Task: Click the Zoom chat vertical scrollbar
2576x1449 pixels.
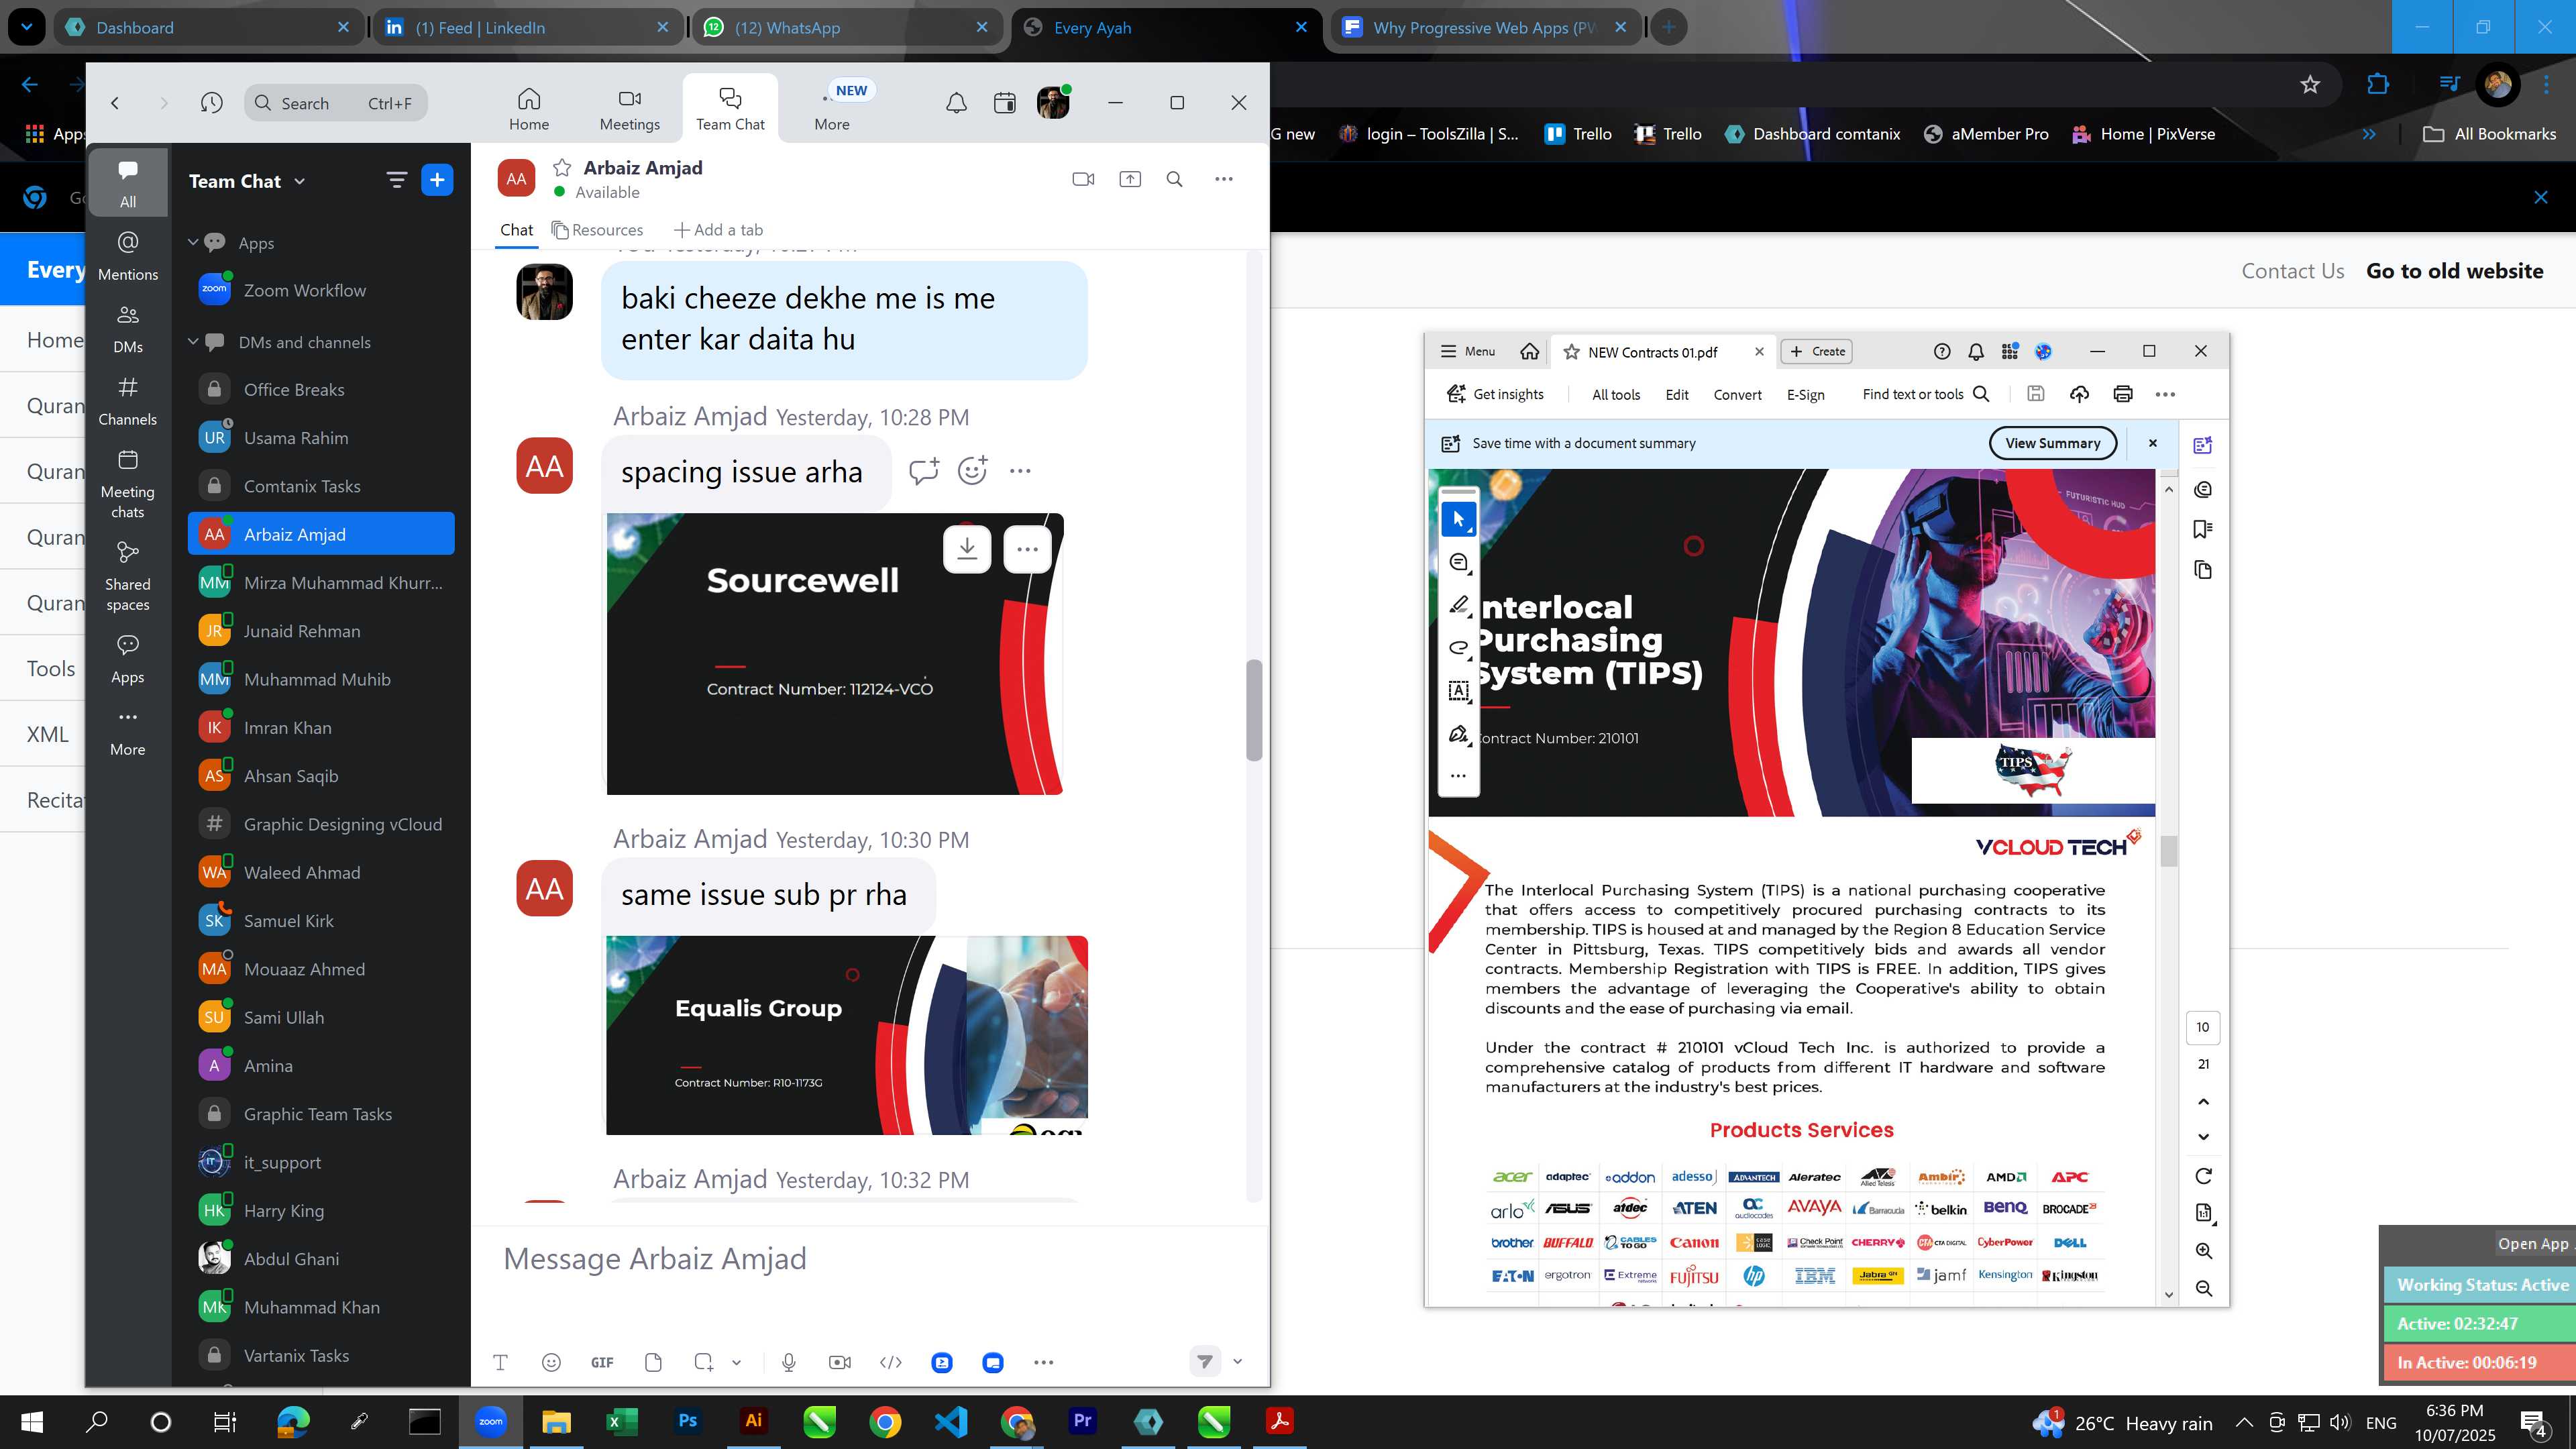Action: [x=1253, y=710]
